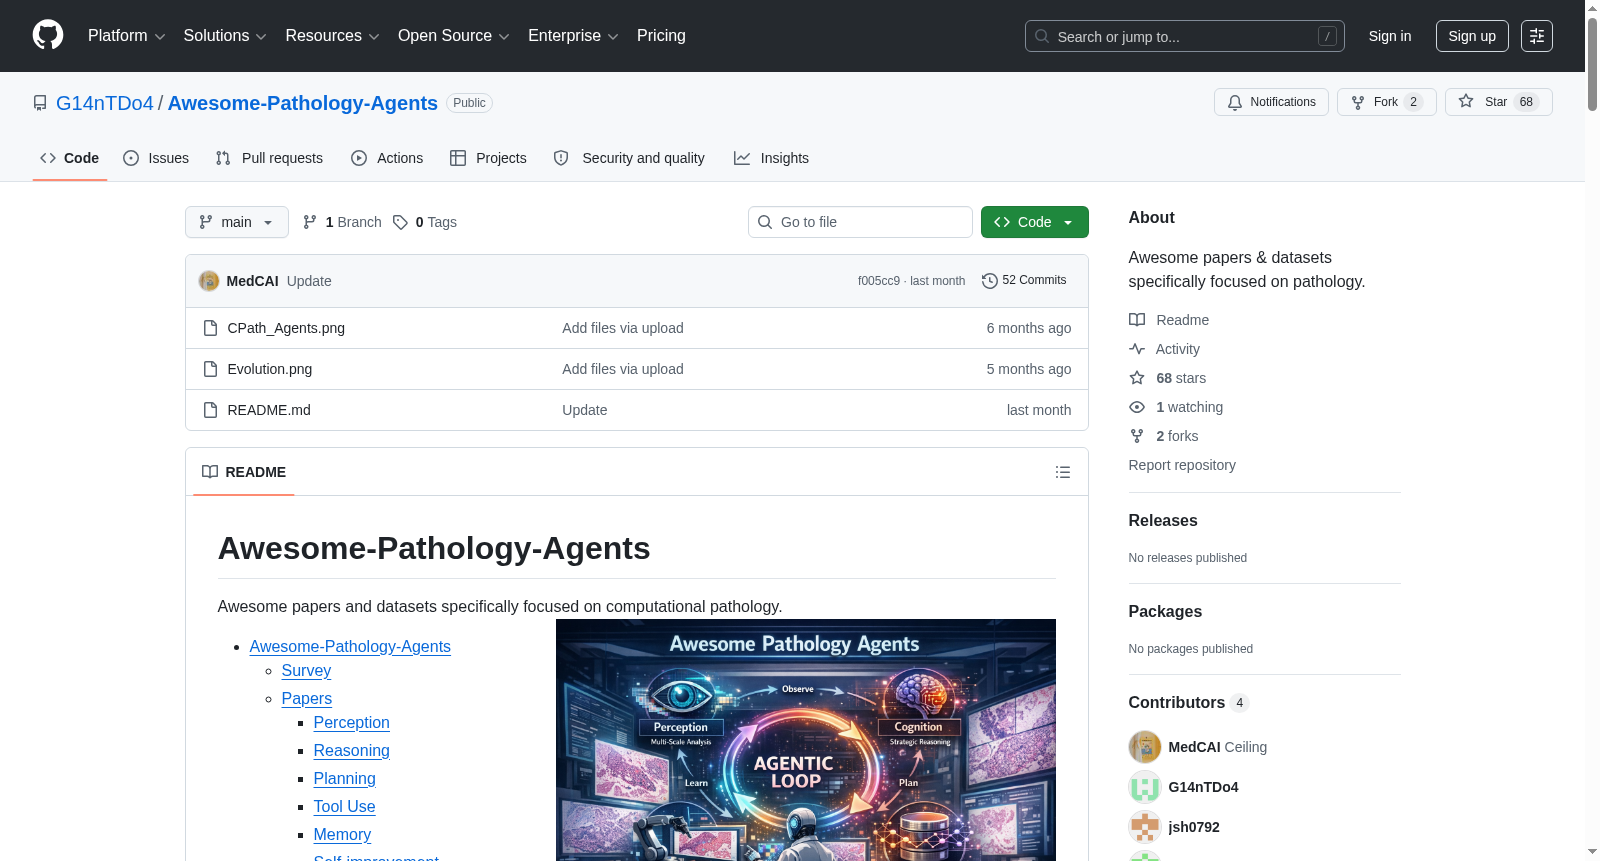Open the G14nTDo4 owner profile link

pos(105,103)
